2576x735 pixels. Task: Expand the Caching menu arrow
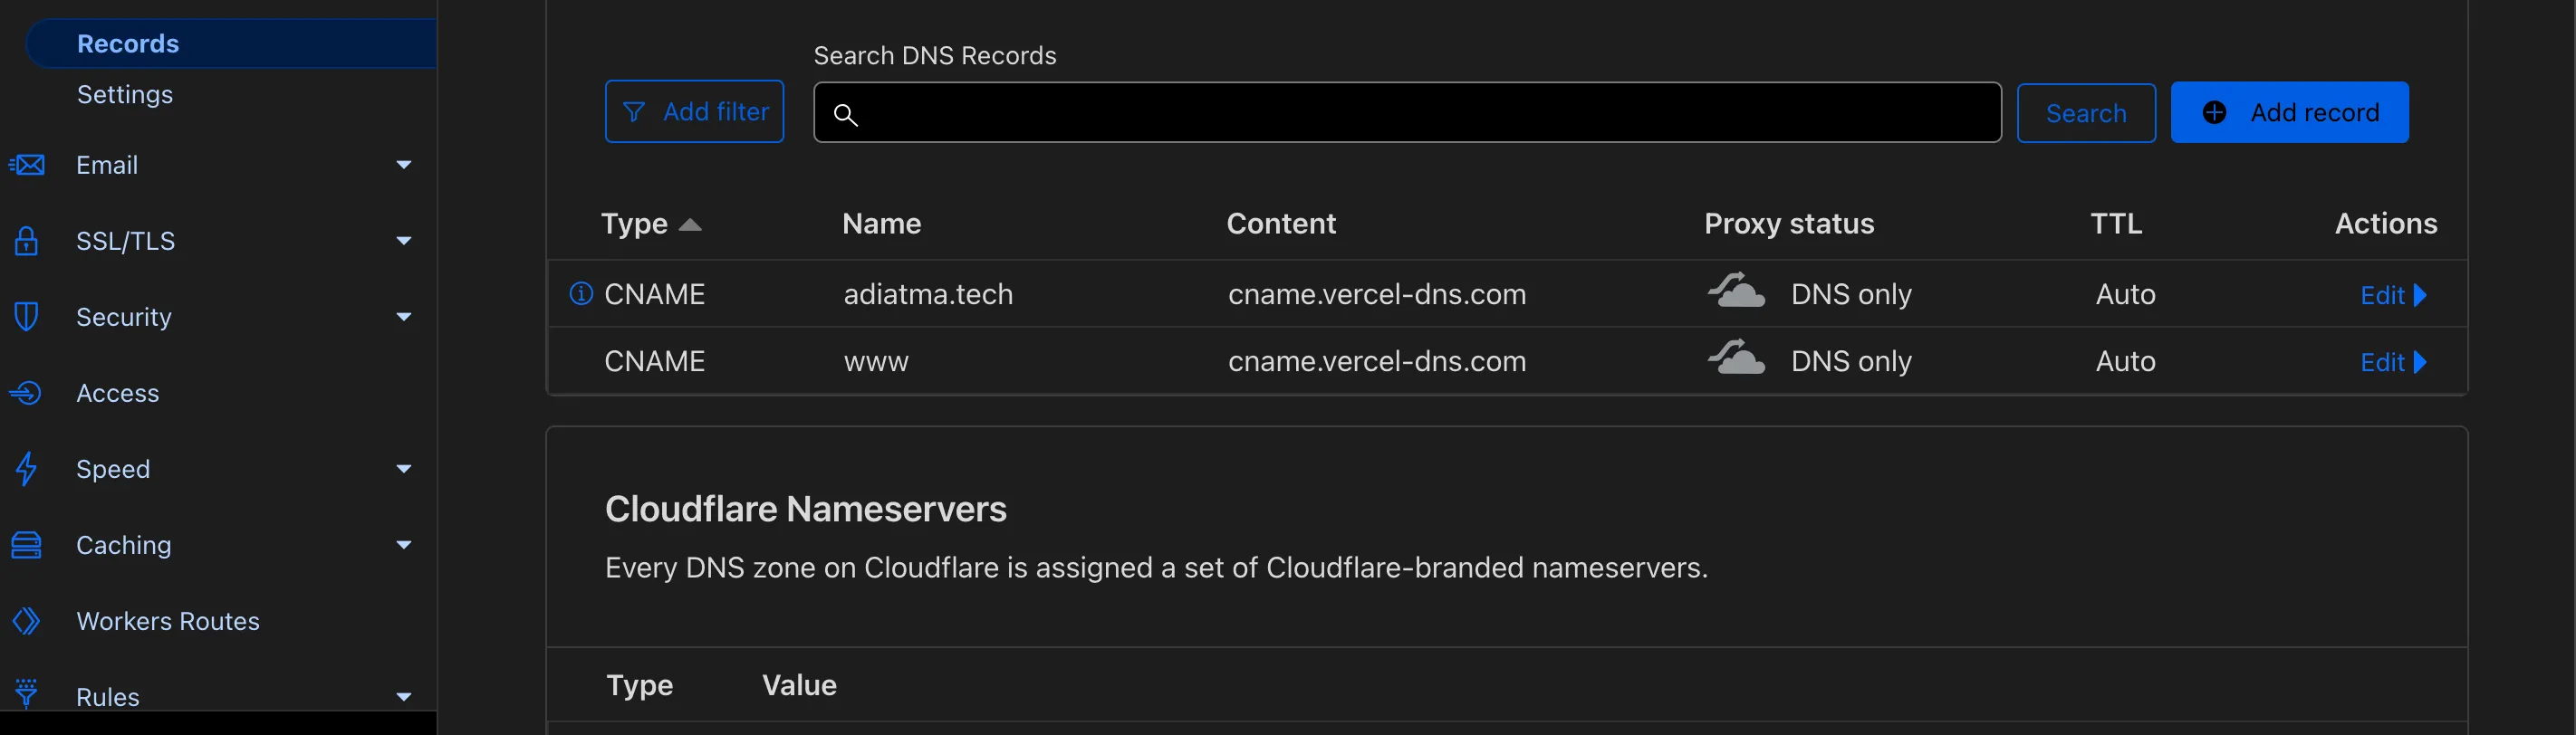click(404, 545)
